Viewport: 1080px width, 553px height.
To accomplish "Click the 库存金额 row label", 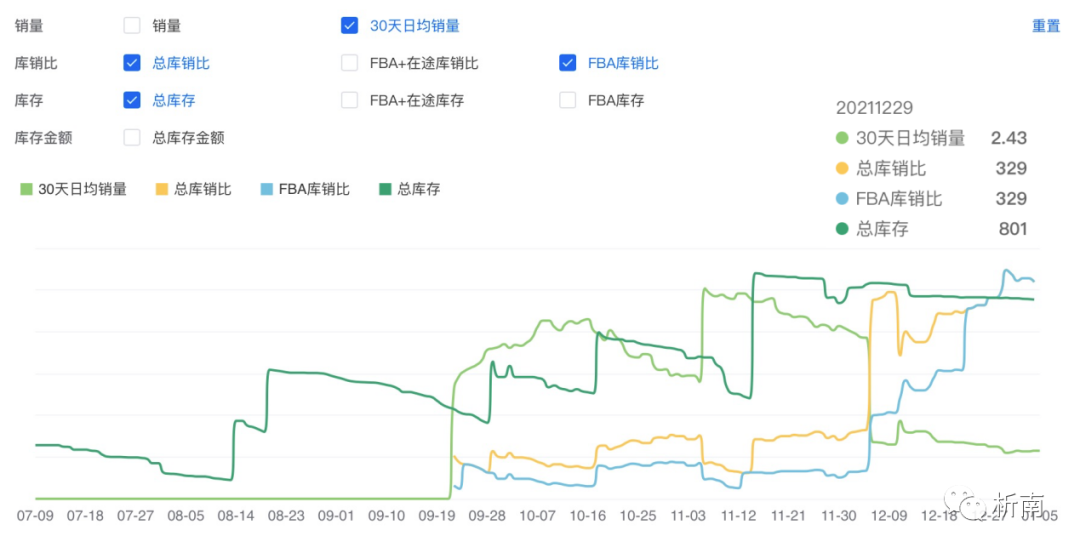I will [43, 138].
